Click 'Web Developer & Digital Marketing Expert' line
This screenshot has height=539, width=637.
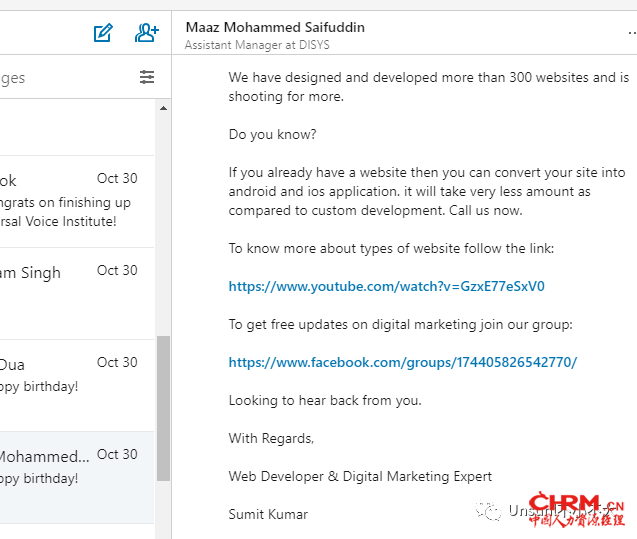[360, 476]
